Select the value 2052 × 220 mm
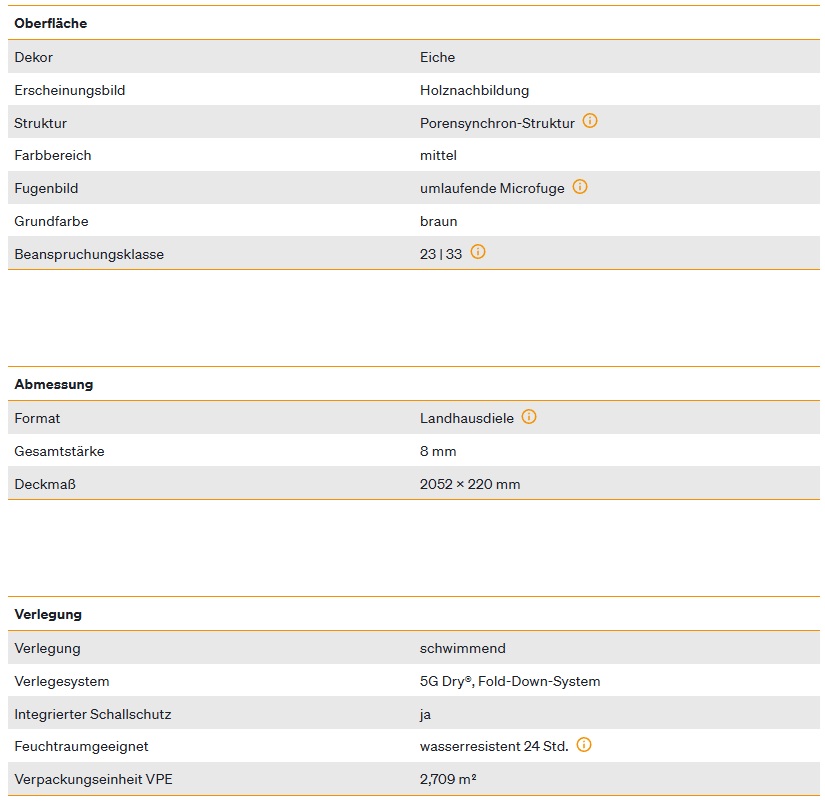Viewport: 825px width, 804px height. pos(470,485)
